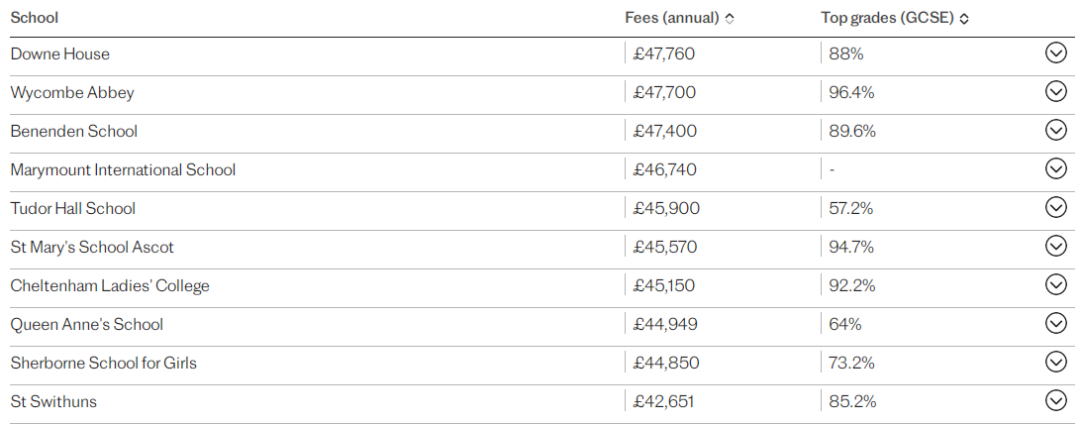Select the Downe House school name
The height and width of the screenshot is (425, 1080).
tap(60, 54)
